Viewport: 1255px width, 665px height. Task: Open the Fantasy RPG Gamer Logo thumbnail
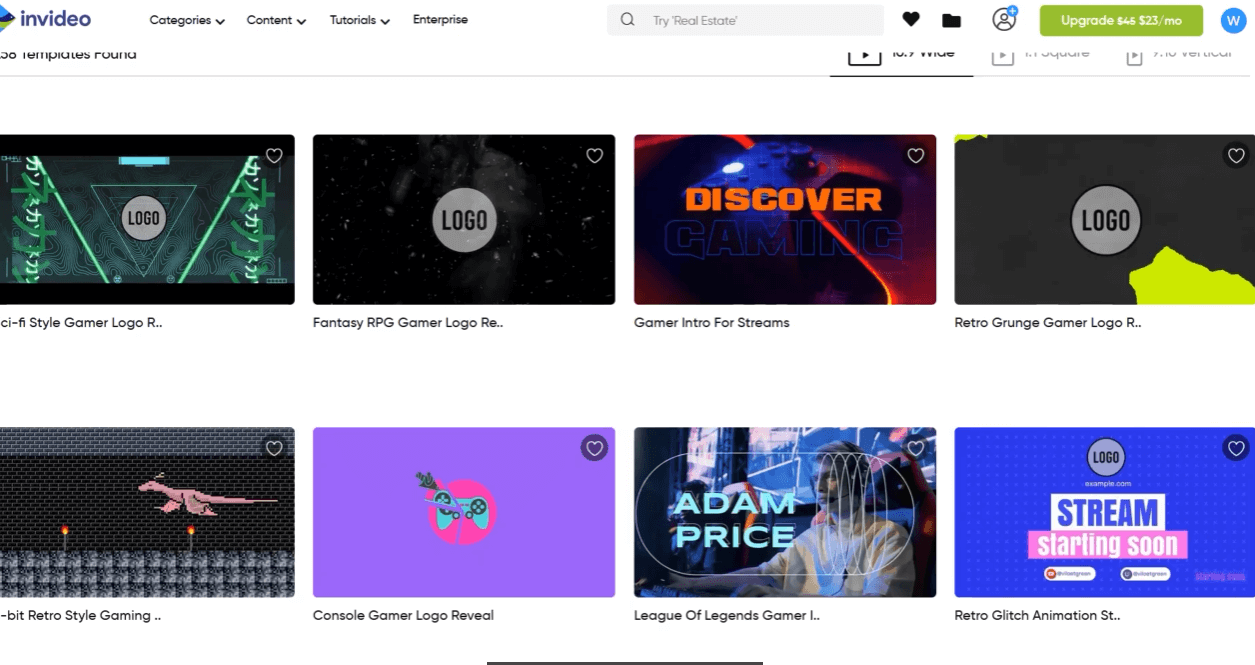coord(464,220)
